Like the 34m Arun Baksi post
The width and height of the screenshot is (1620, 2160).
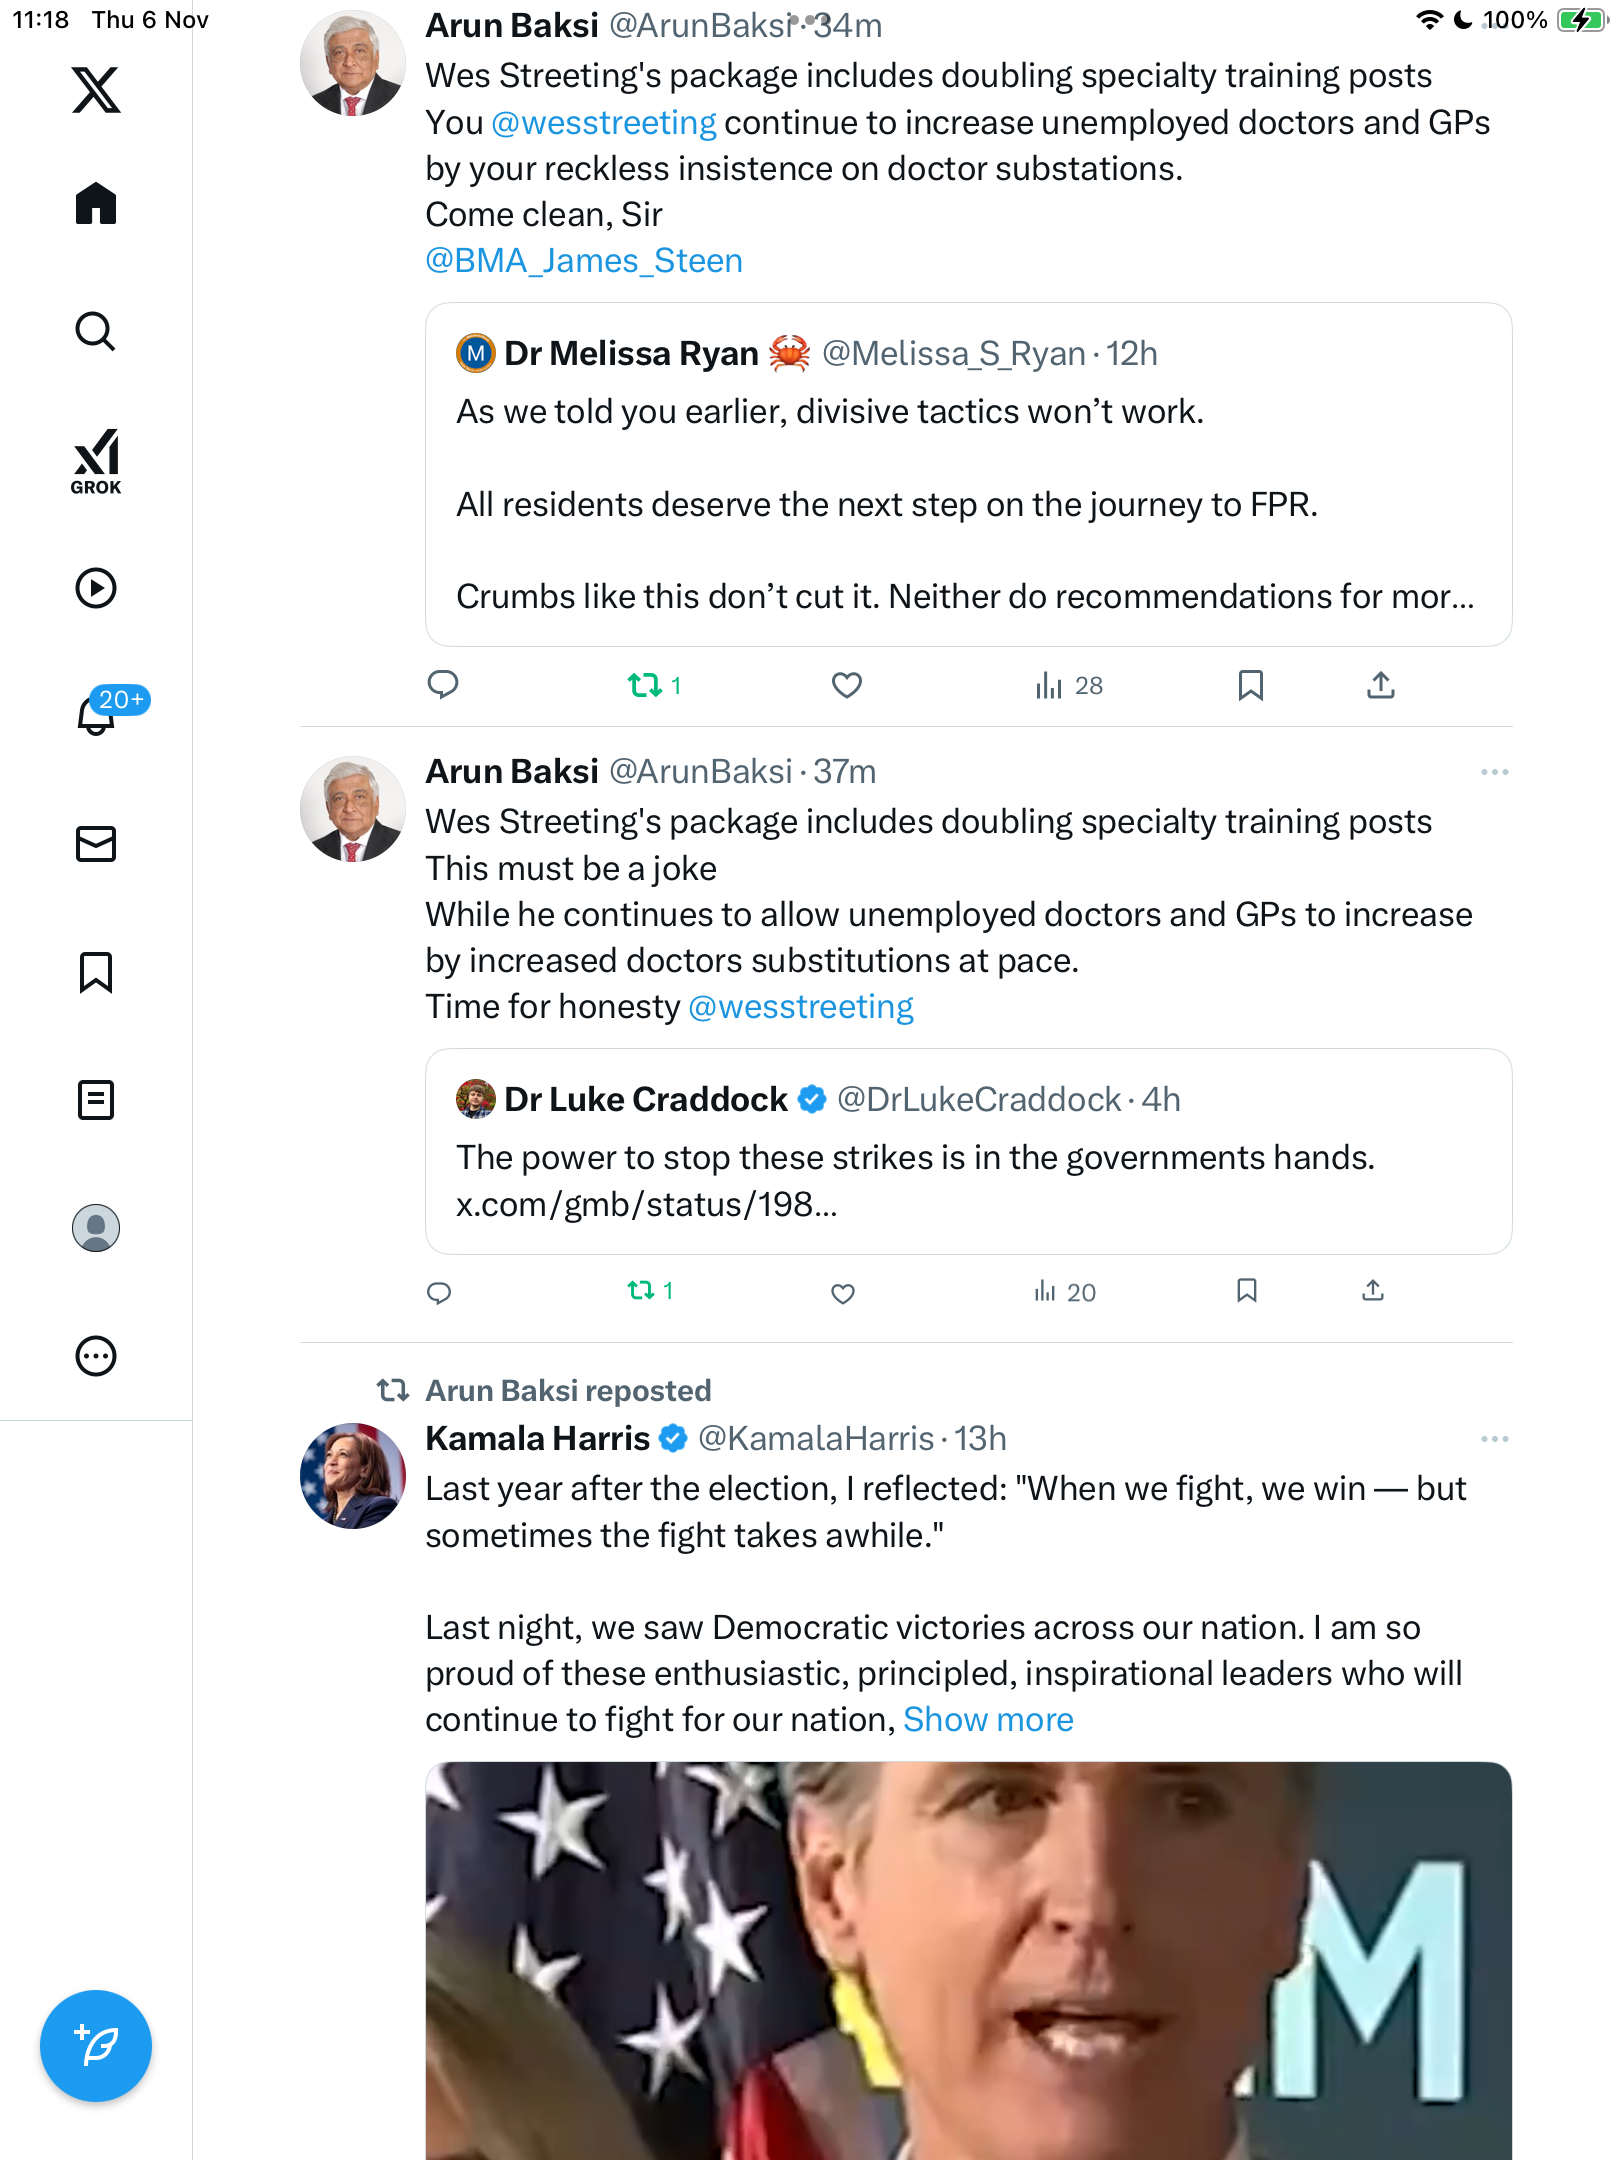[846, 685]
